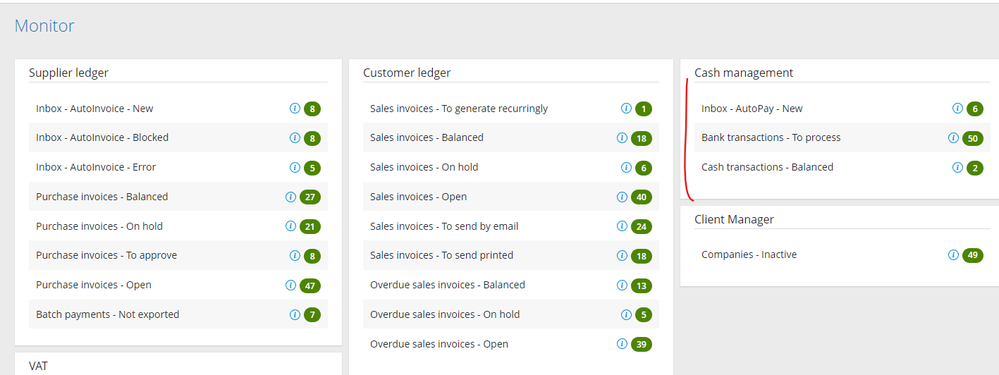Click the 27 badge for Purchase invoices - Balanced
This screenshot has height=375, width=999.
point(310,197)
